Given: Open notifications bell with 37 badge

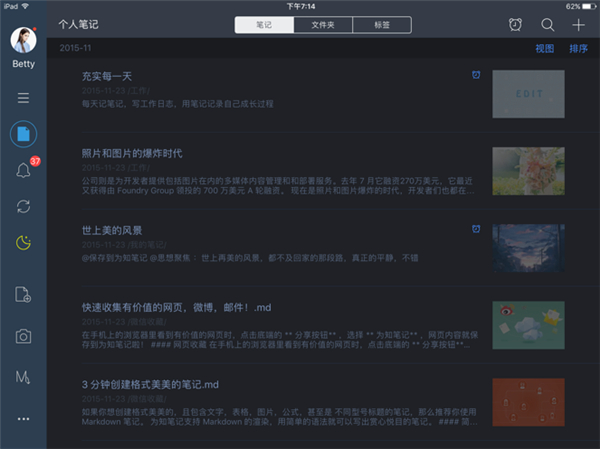Looking at the screenshot, I should pyautogui.click(x=23, y=169).
